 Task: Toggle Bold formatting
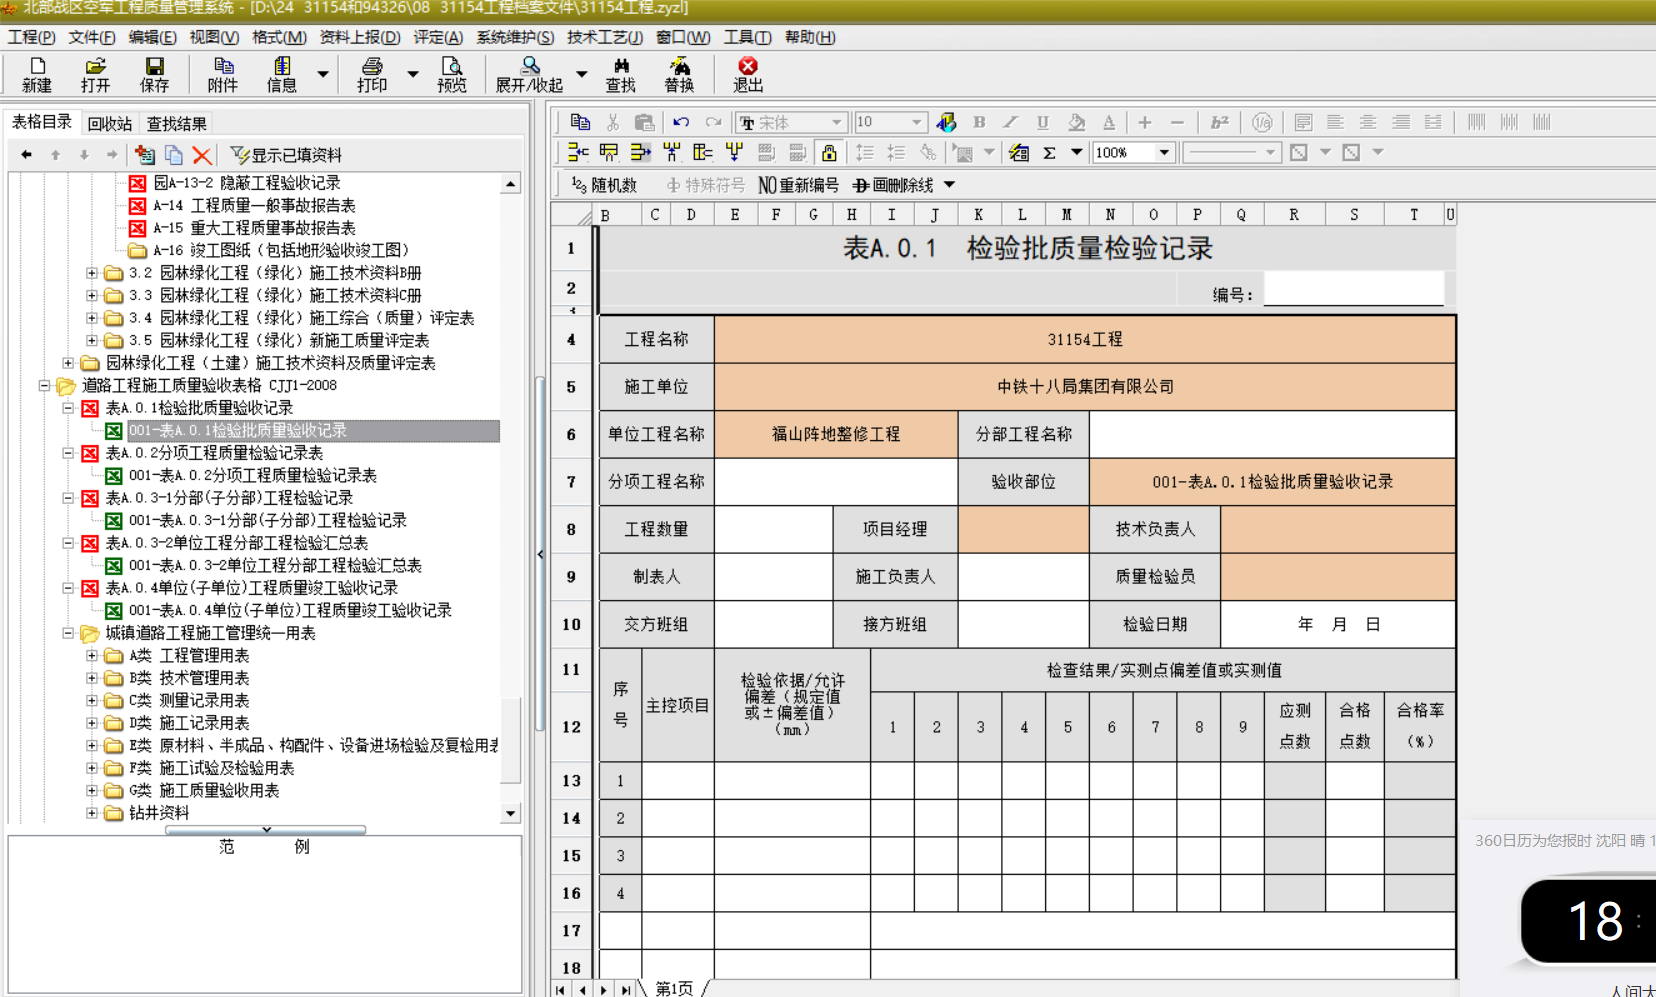point(979,122)
